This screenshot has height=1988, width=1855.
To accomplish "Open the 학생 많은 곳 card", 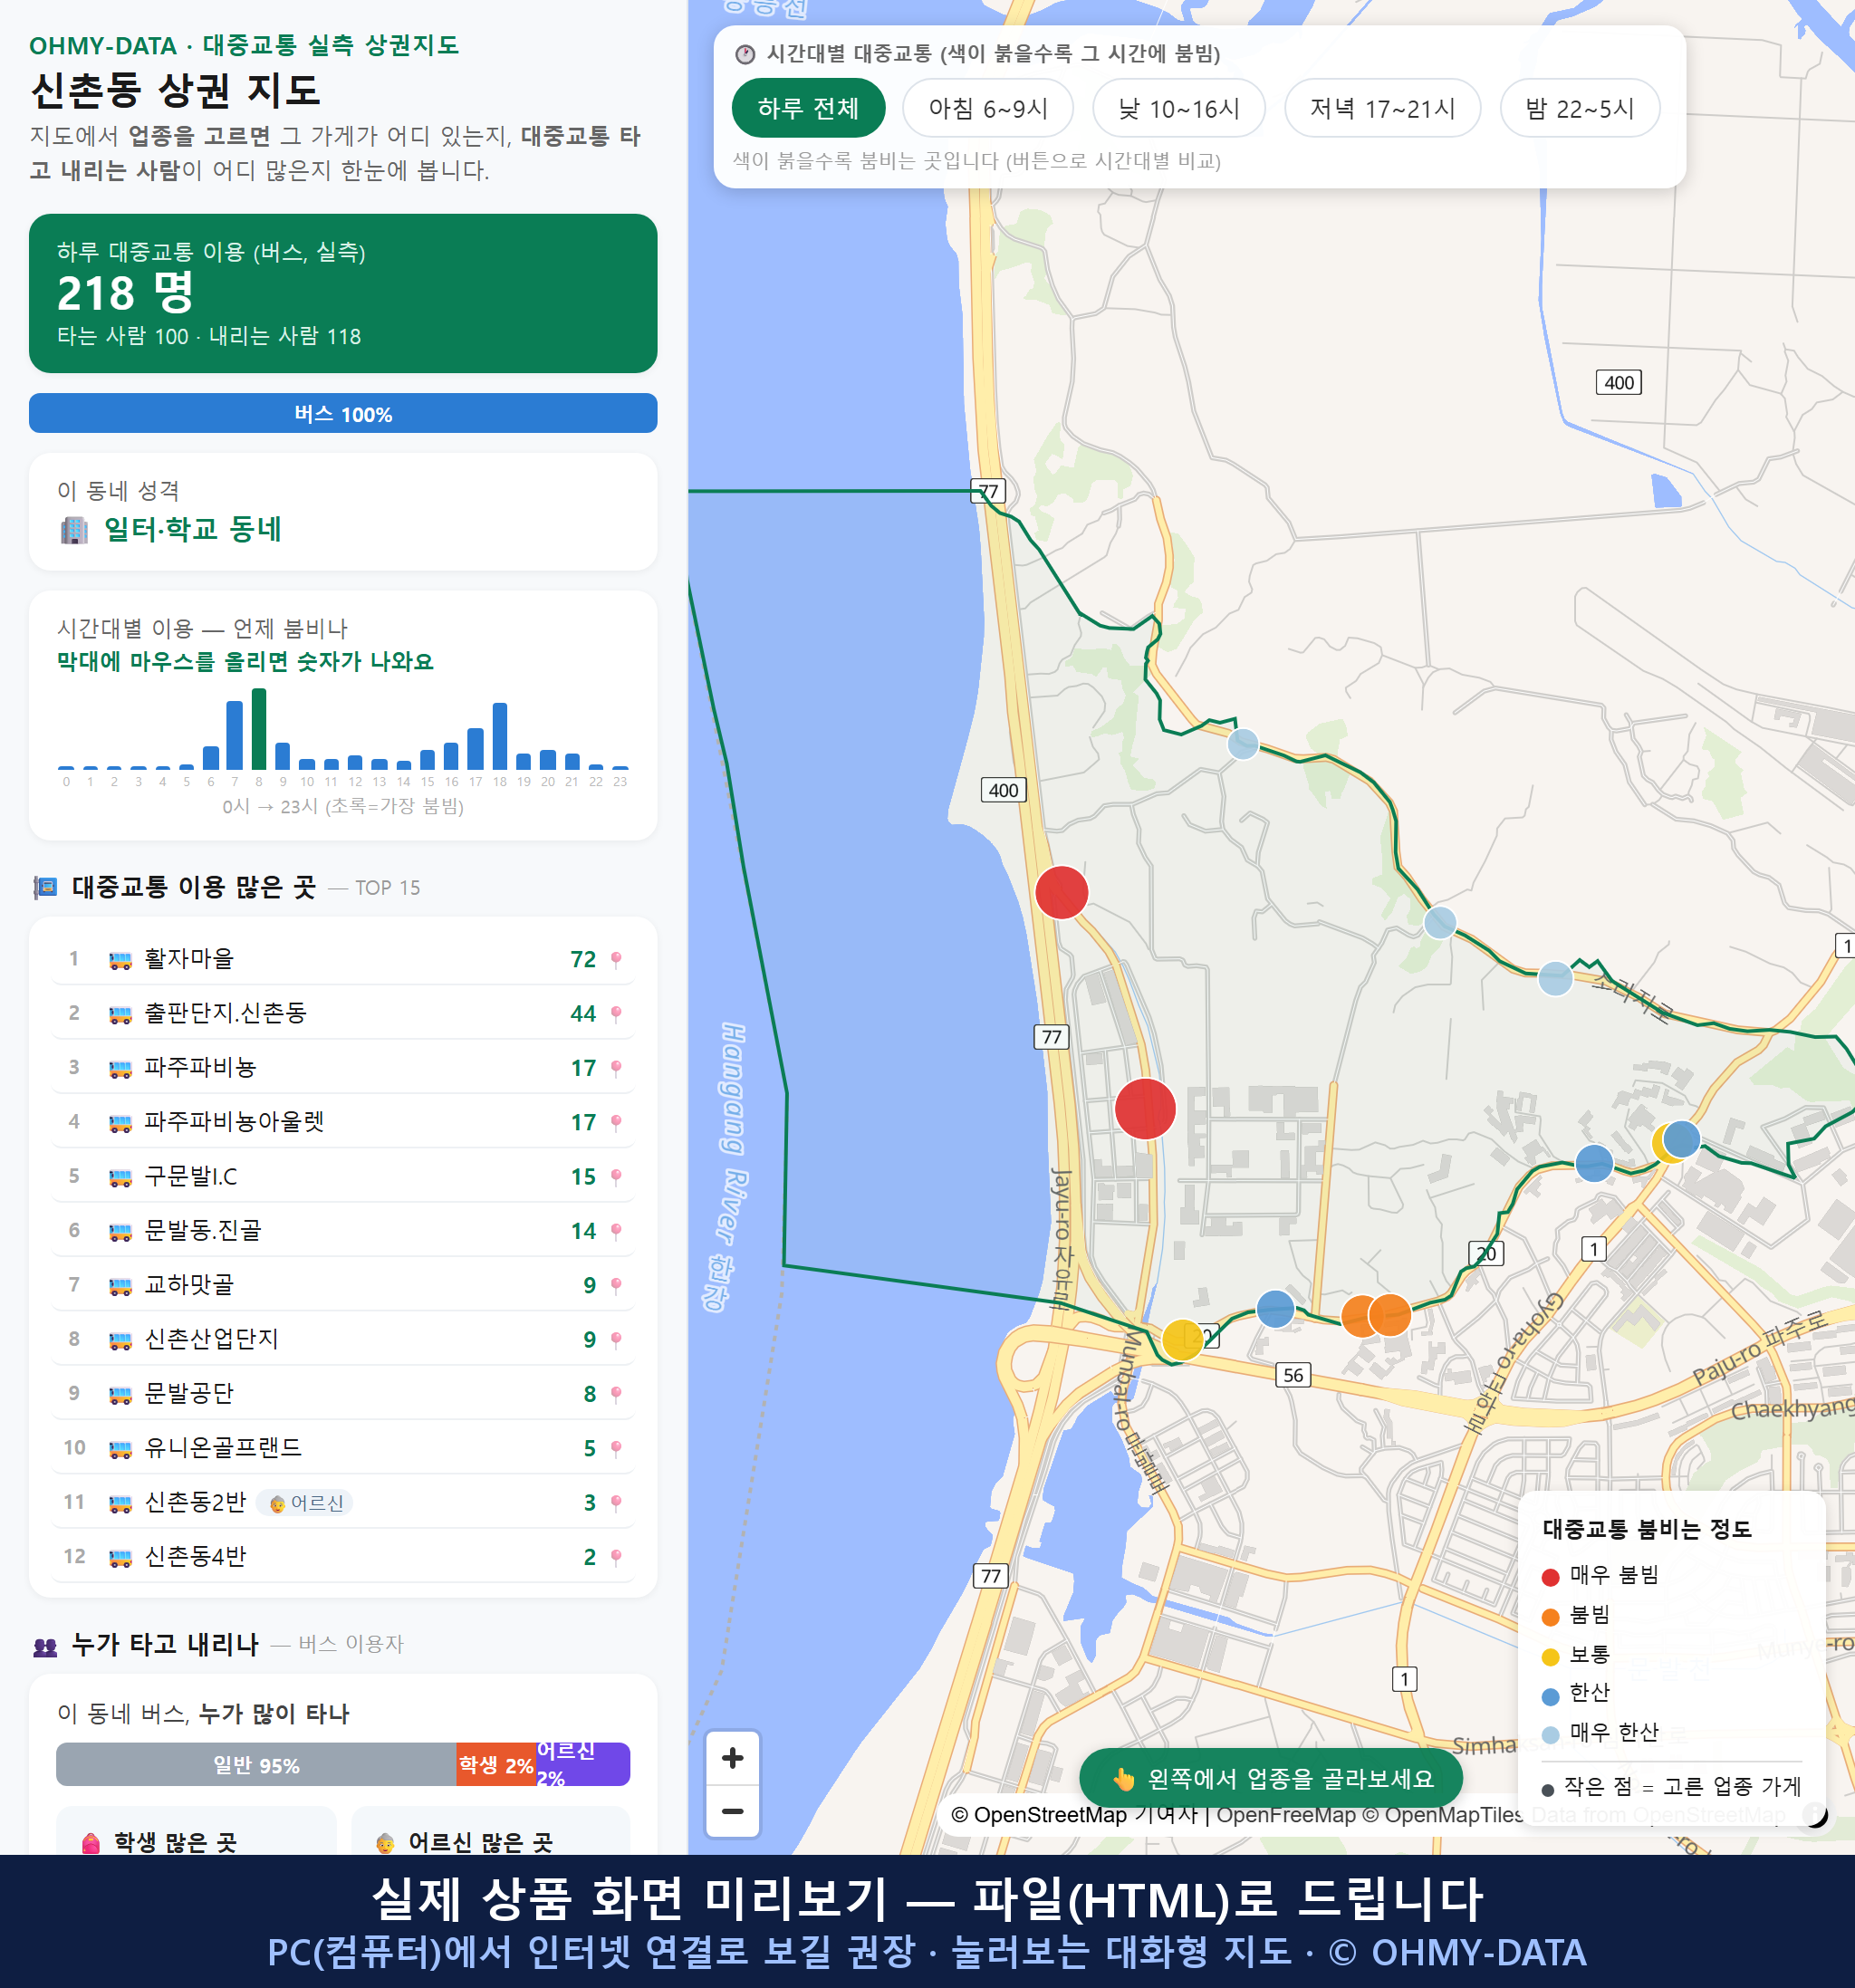I will (x=196, y=1832).
